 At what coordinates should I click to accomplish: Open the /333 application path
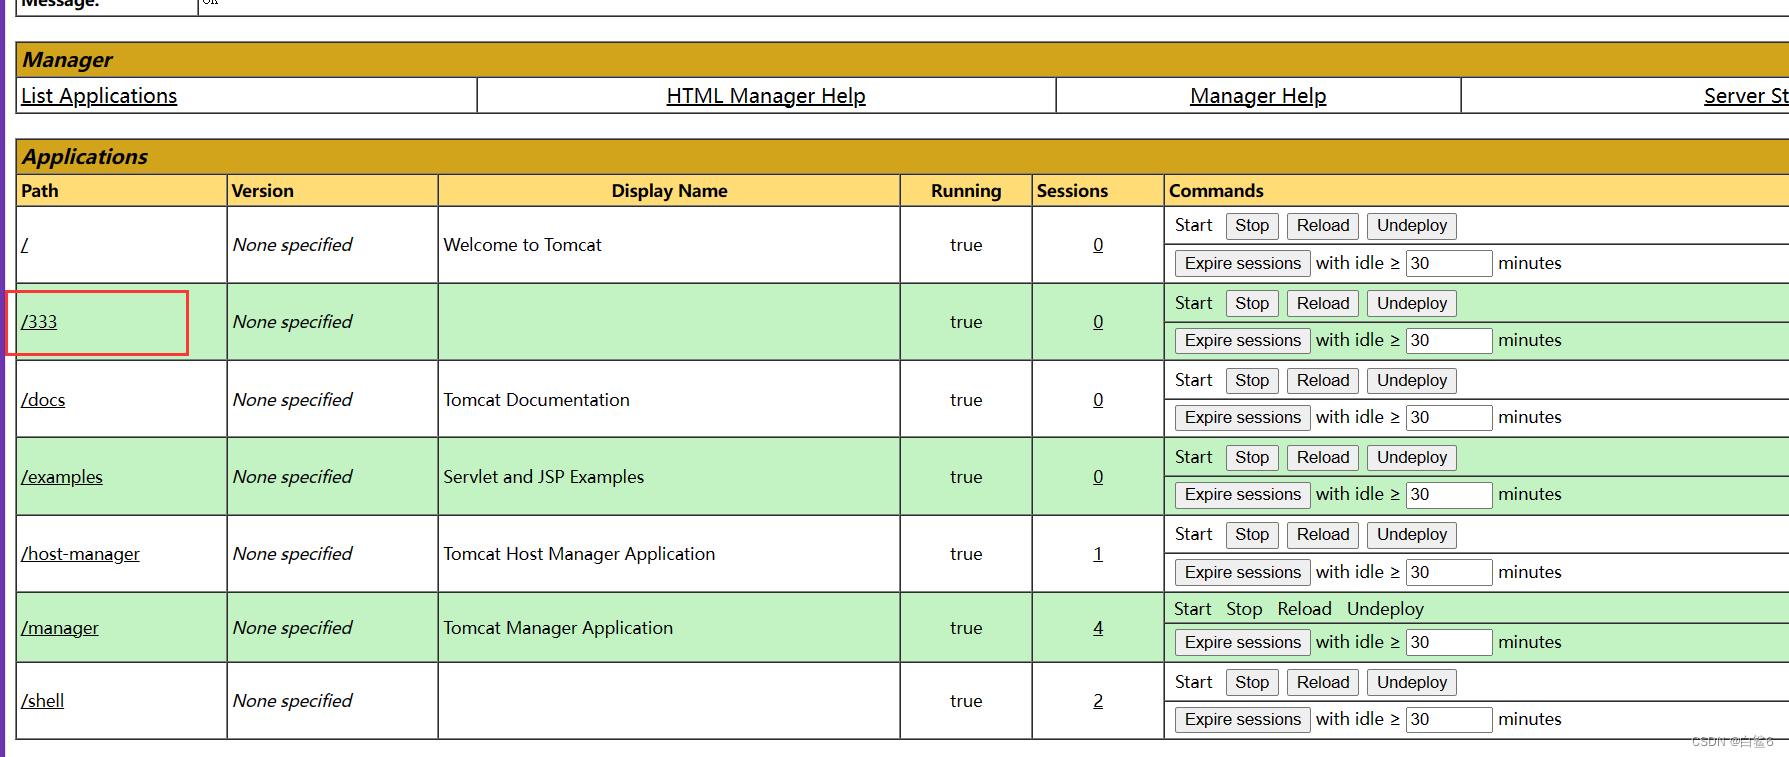tap(39, 322)
